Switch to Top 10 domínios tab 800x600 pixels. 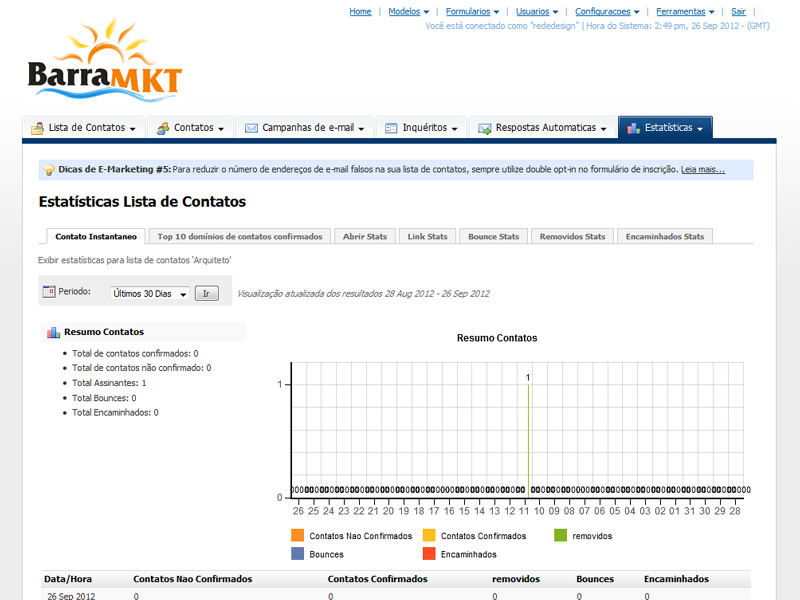[240, 236]
